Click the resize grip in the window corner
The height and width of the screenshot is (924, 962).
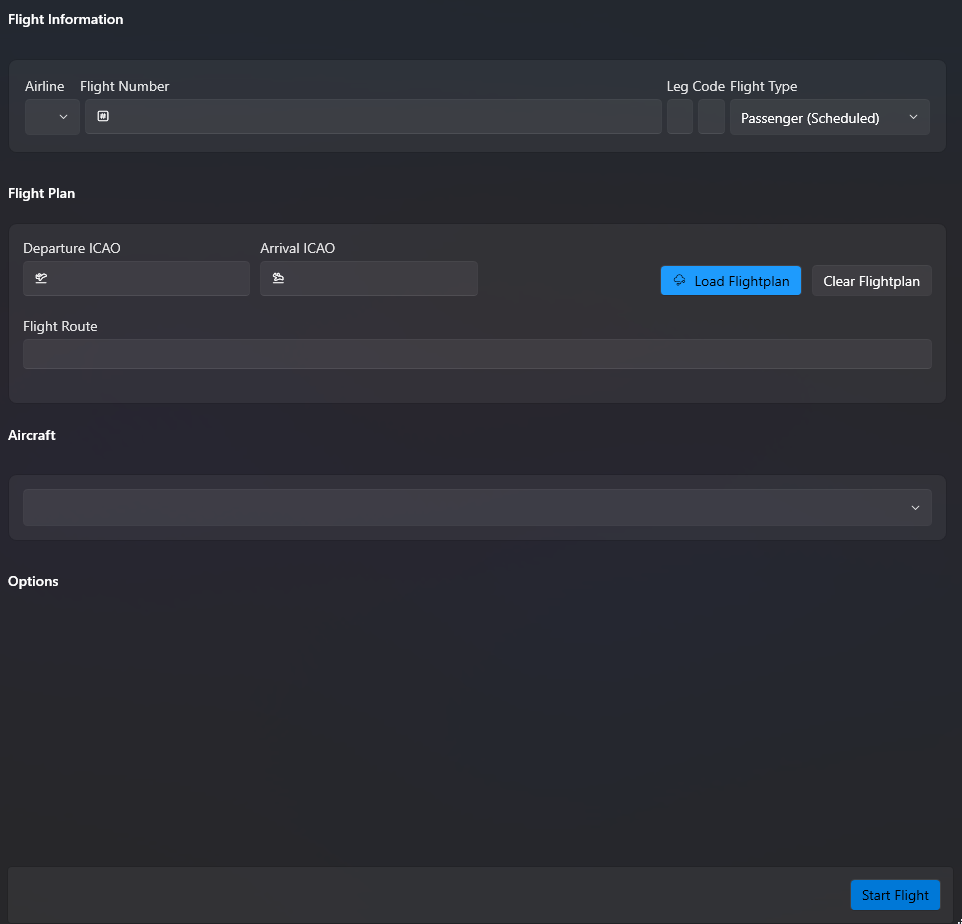(957, 919)
